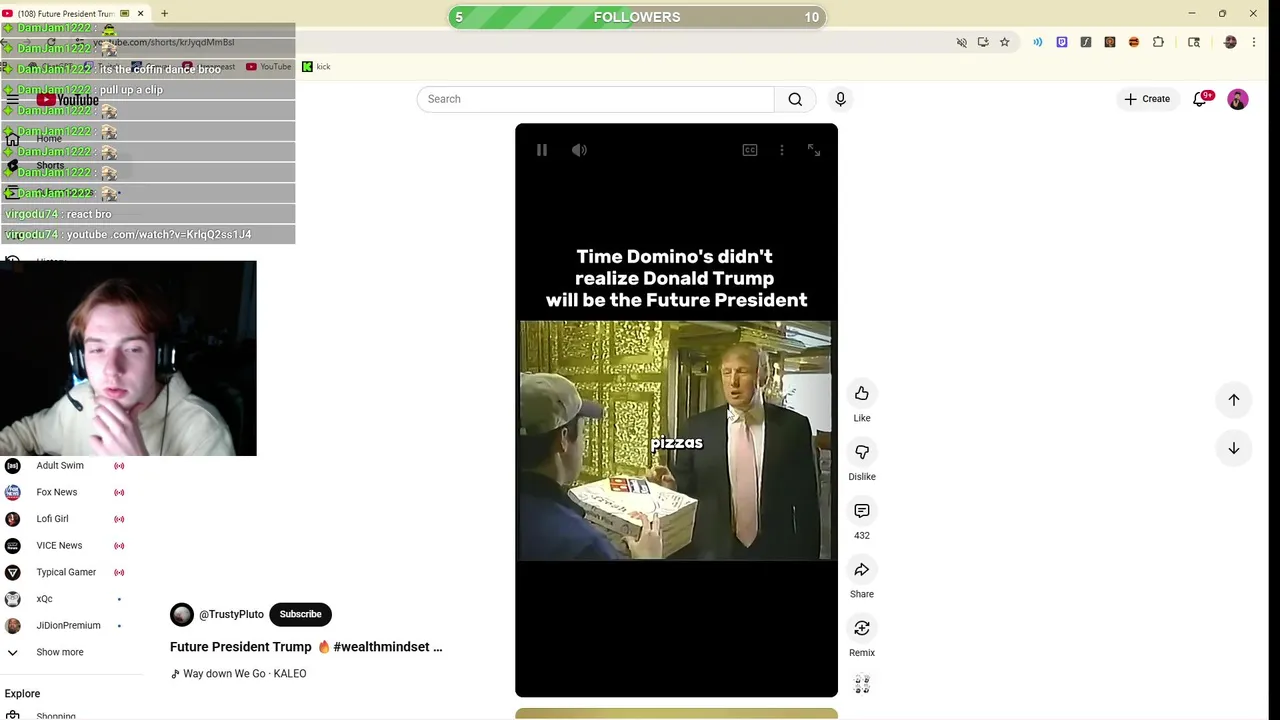Mute site via tab audio icon in address bar
This screenshot has height=720, width=1280.
click(962, 42)
